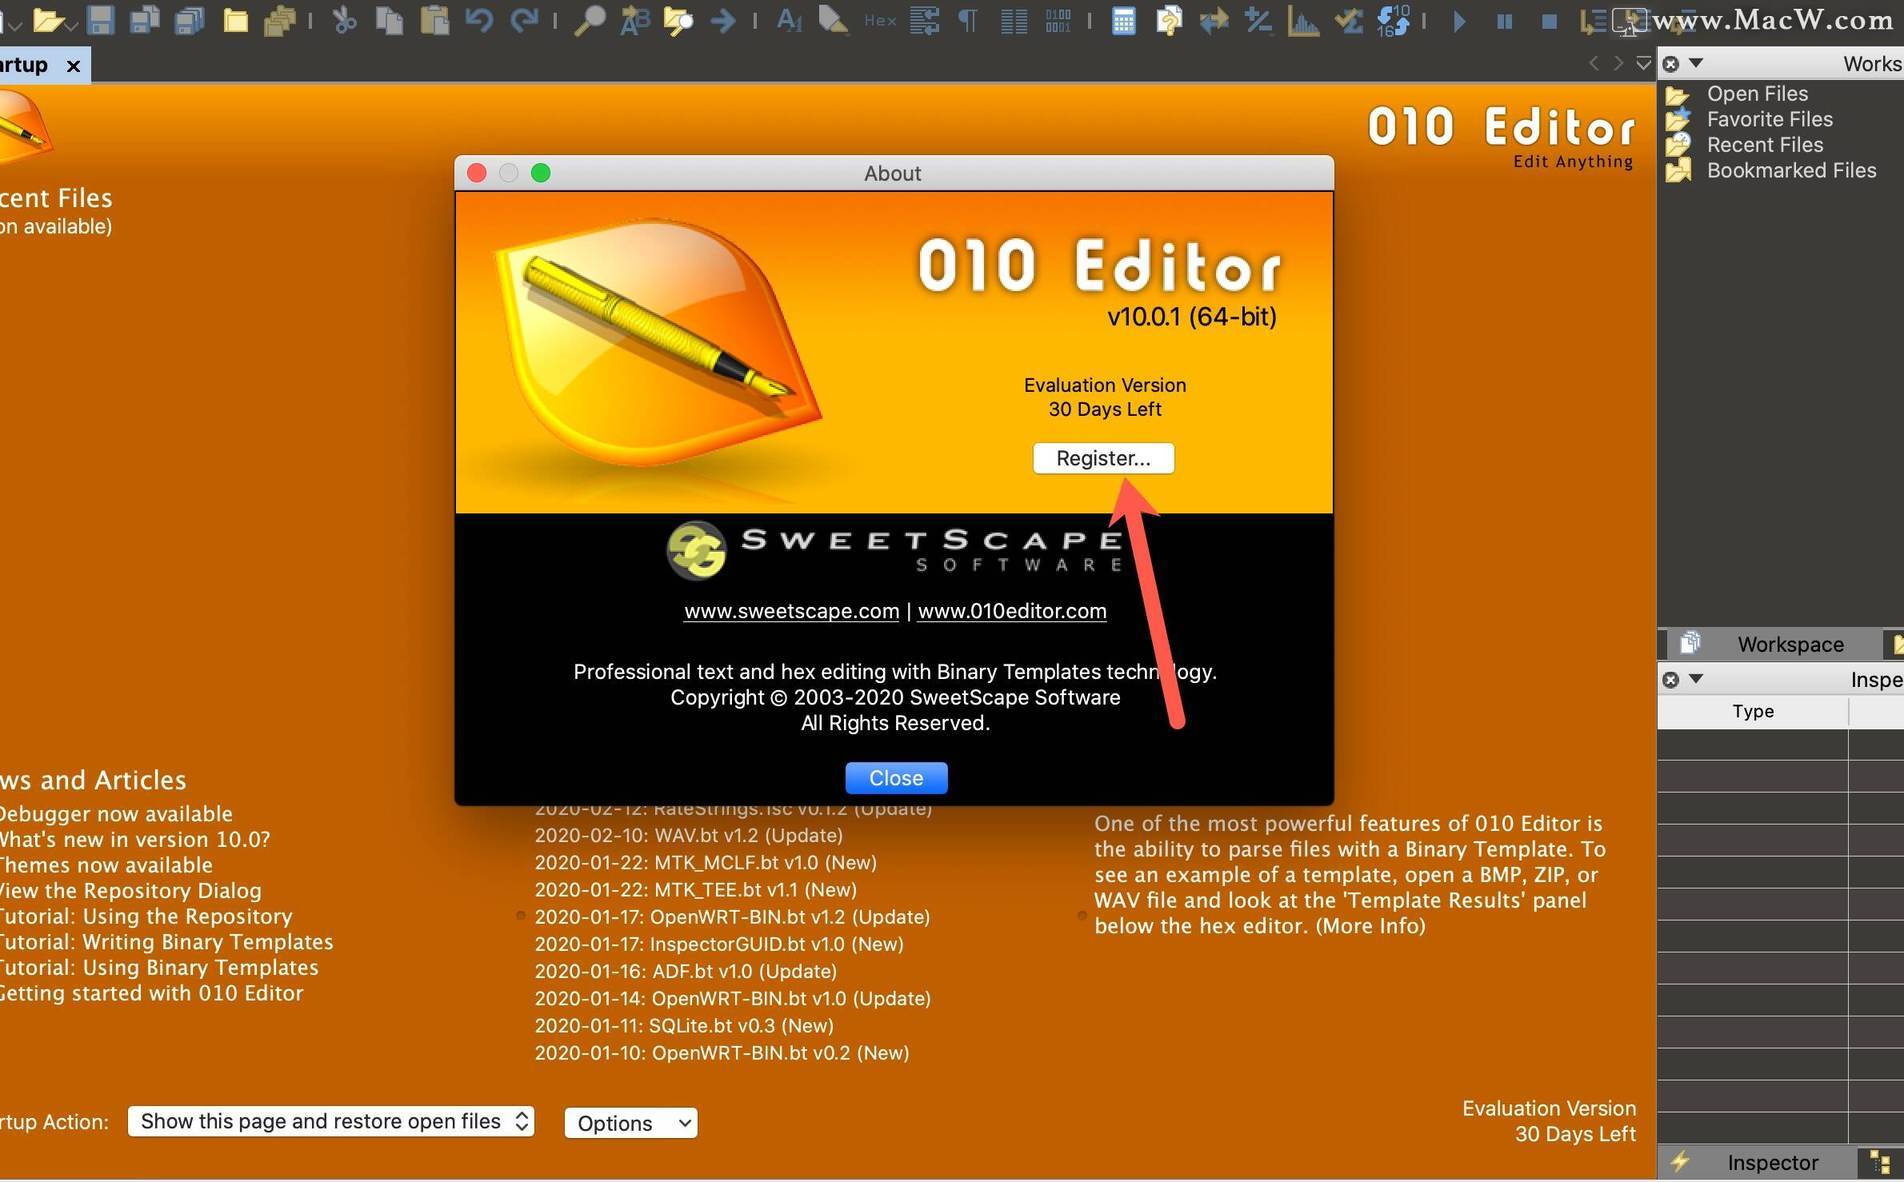Open Find with the magnifier icon
This screenshot has width=1904, height=1182.
pyautogui.click(x=589, y=20)
